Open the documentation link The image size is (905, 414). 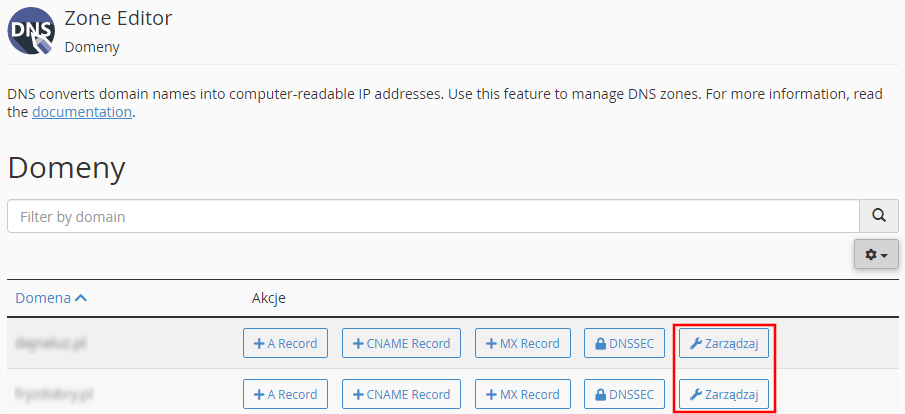click(82, 112)
